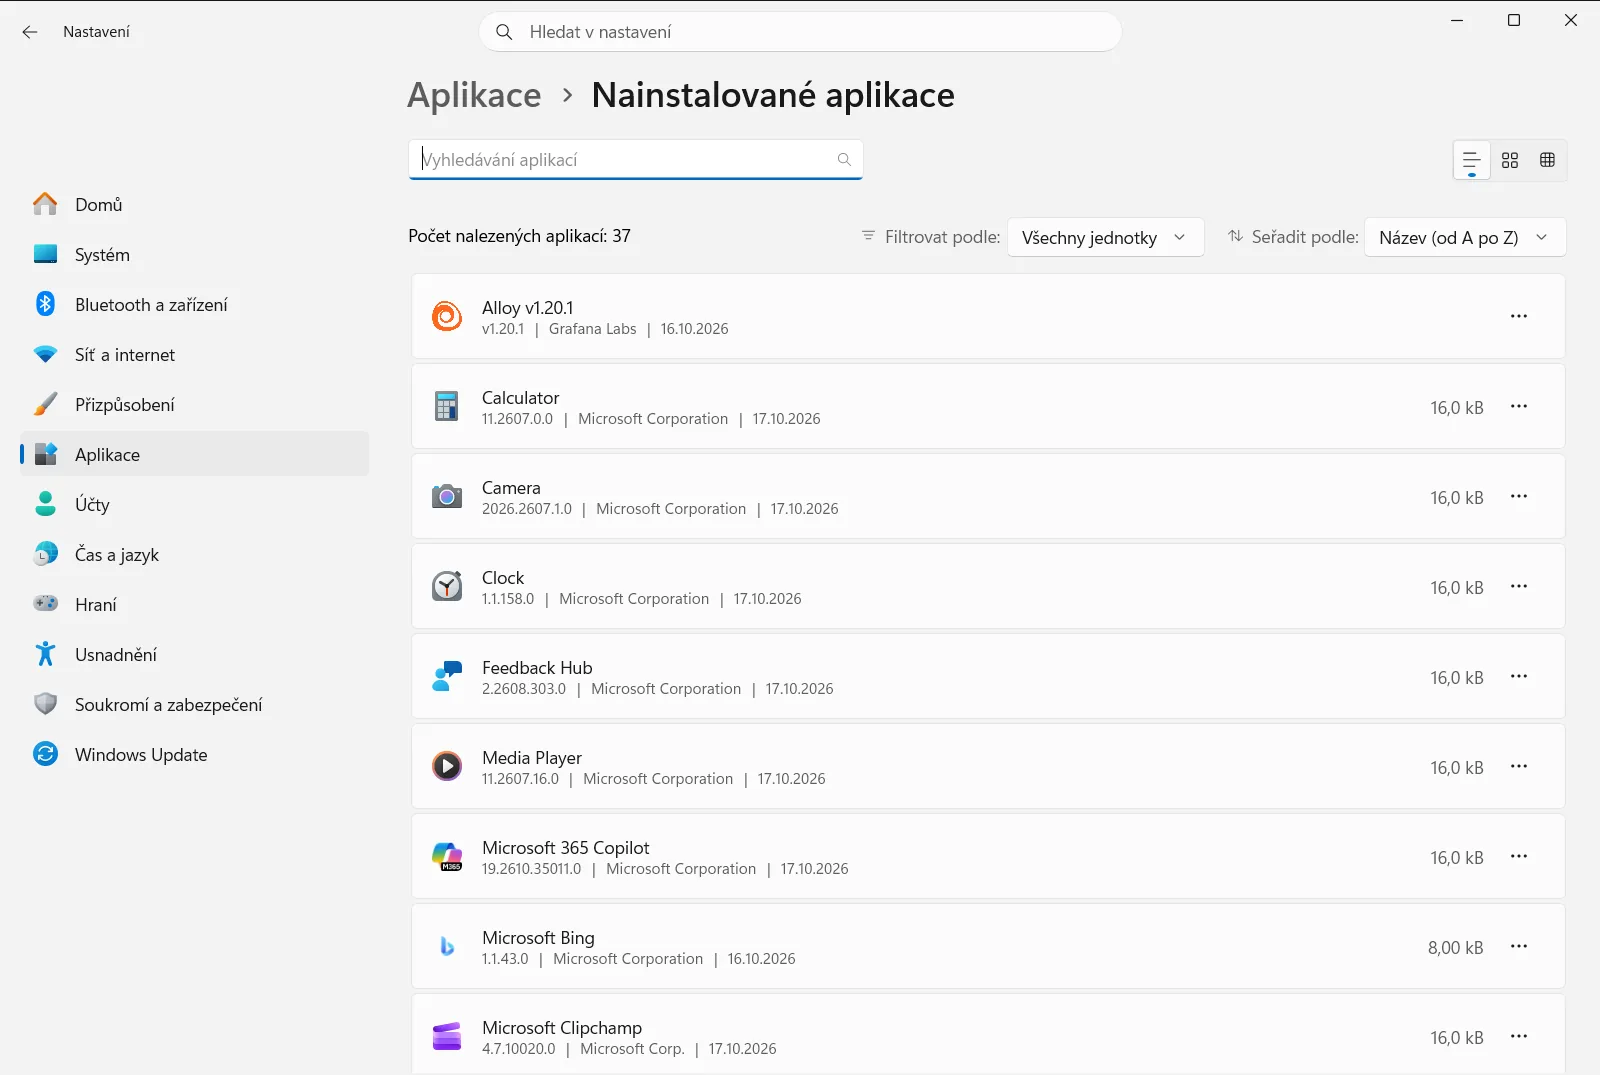Open Síť a internet section
Viewport: 1600px width, 1075px height.
(194, 355)
